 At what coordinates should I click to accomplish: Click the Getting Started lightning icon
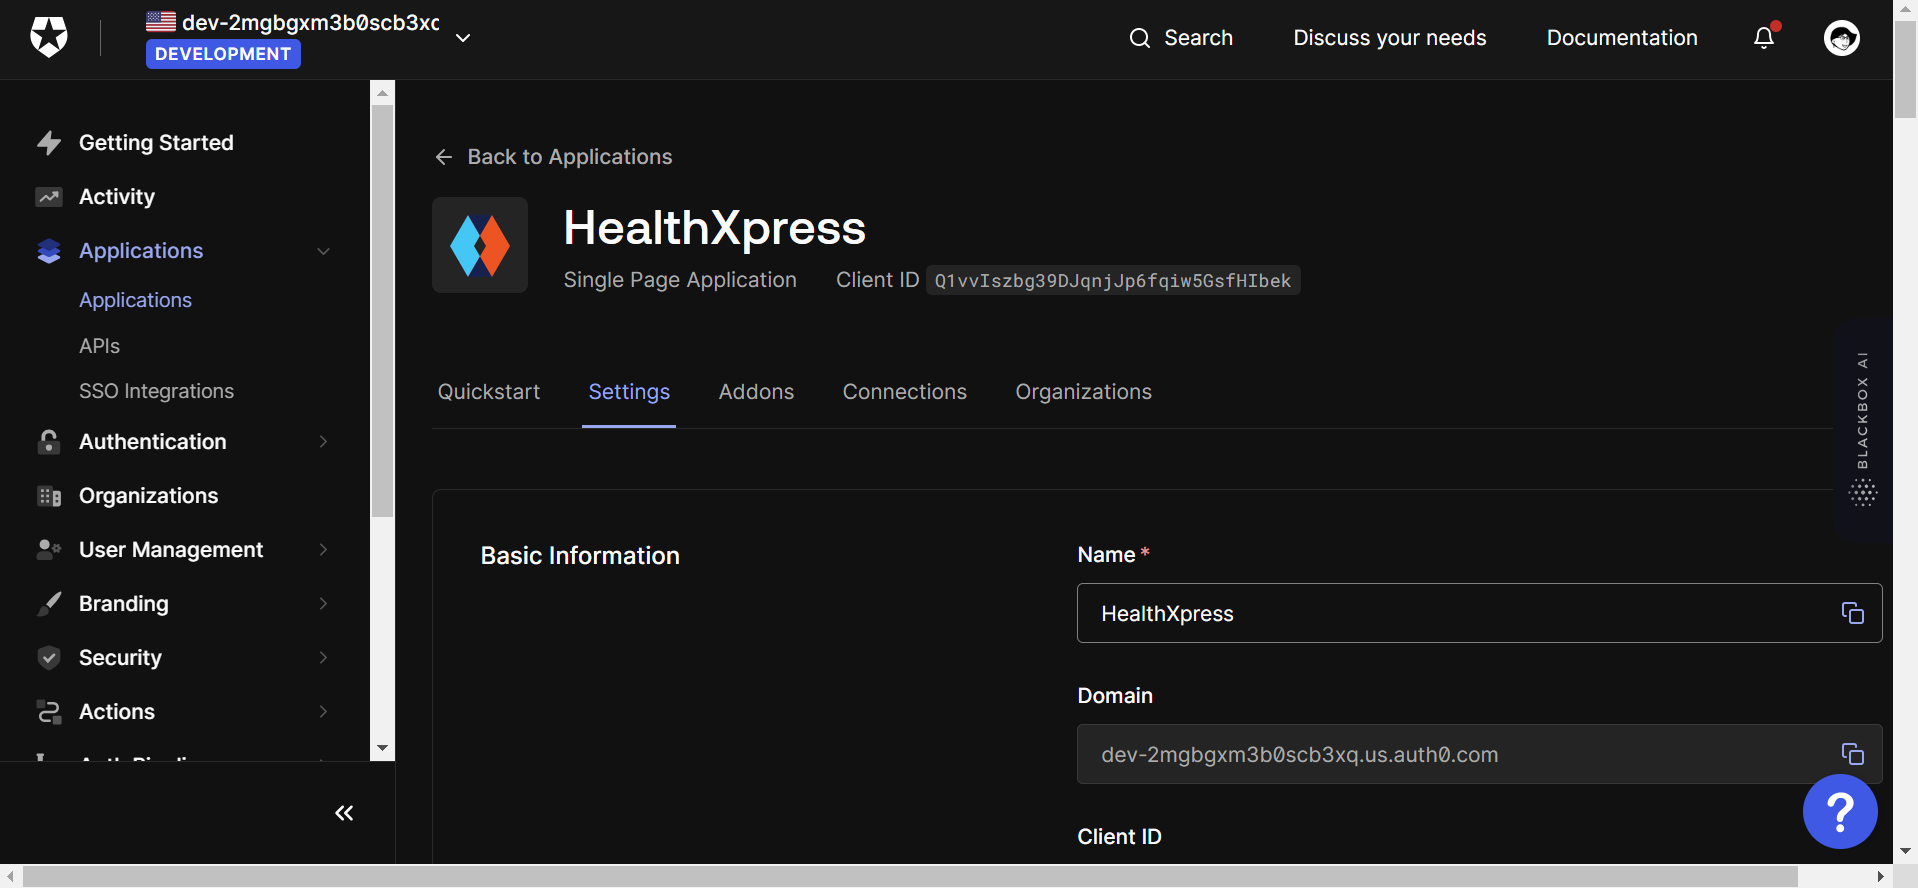(48, 143)
